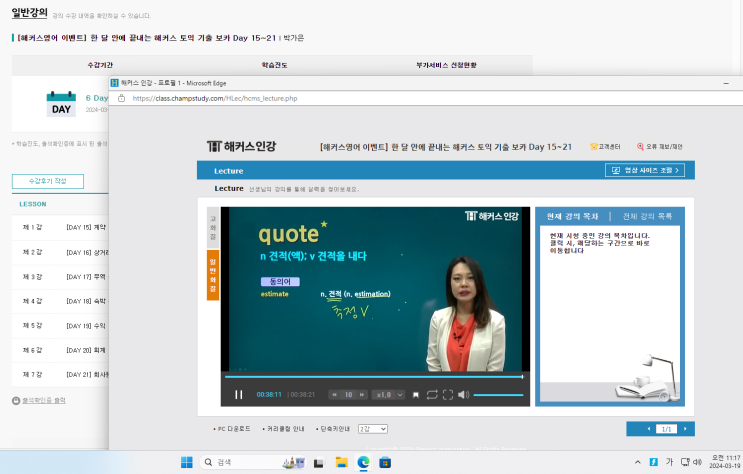This screenshot has width=743, height=474.
Task: Switch to the 전체 강의 목록 tab
Action: [647, 217]
